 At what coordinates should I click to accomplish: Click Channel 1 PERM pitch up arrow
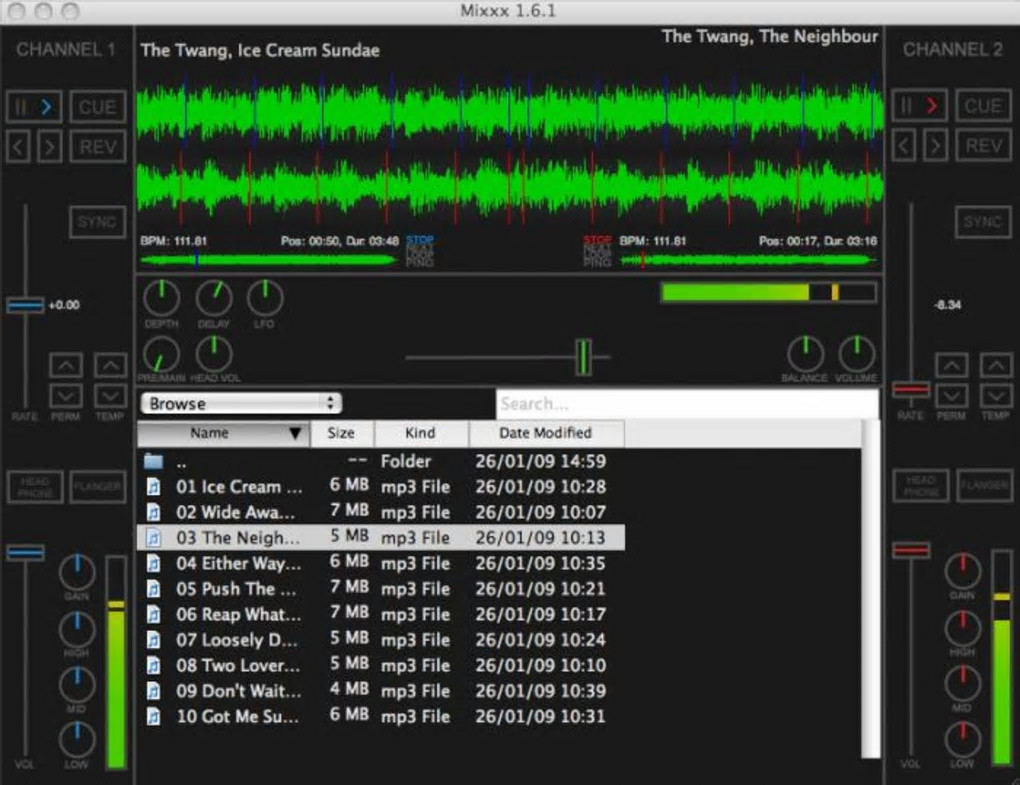pyautogui.click(x=66, y=366)
